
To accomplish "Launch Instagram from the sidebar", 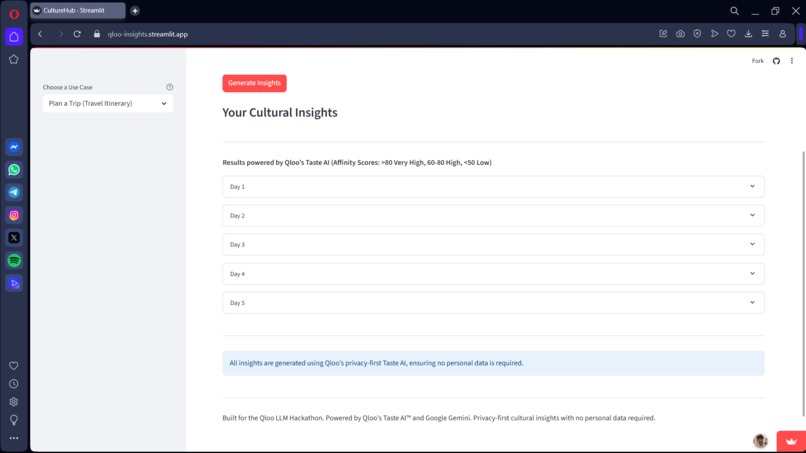I will (x=14, y=215).
